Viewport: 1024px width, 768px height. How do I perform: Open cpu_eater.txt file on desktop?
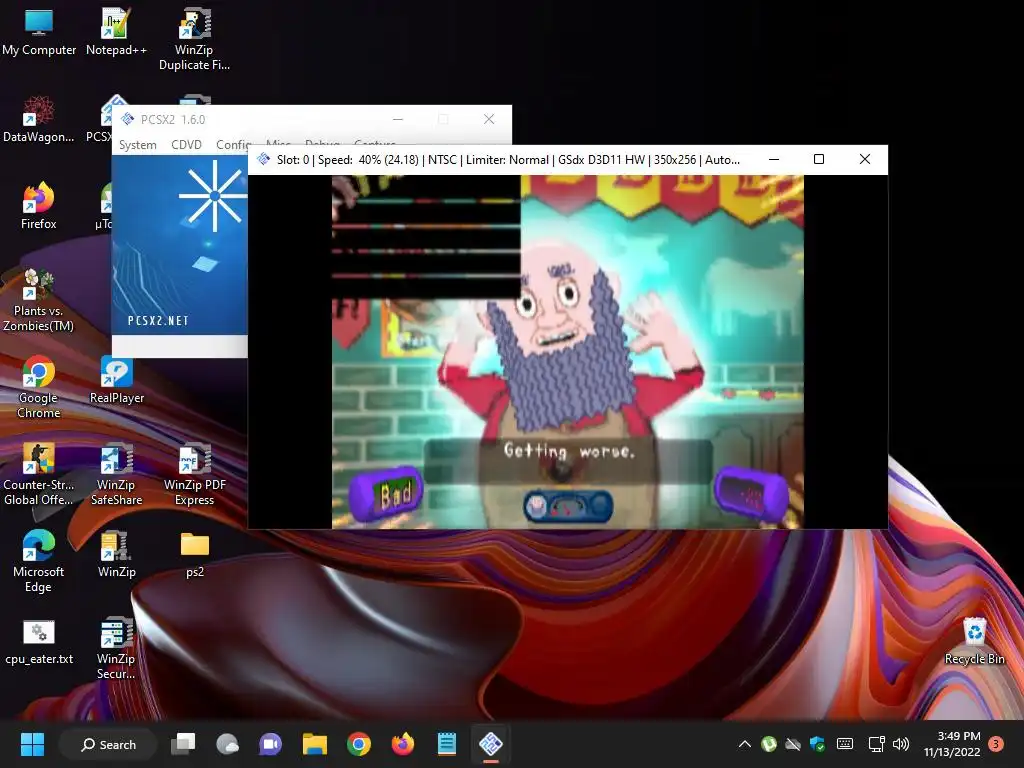(x=39, y=642)
